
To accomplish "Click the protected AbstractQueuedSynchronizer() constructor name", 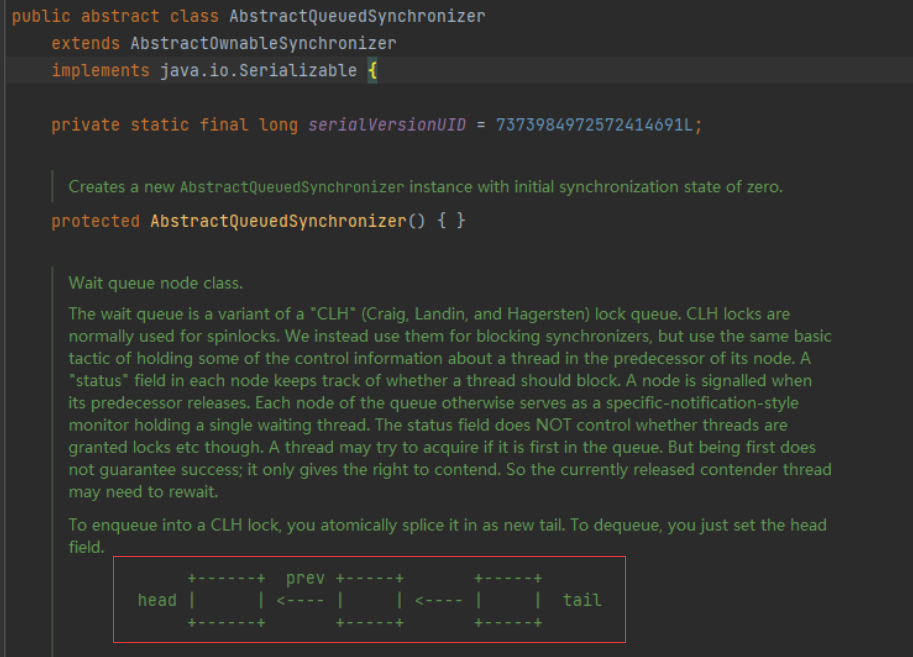I will coord(278,221).
